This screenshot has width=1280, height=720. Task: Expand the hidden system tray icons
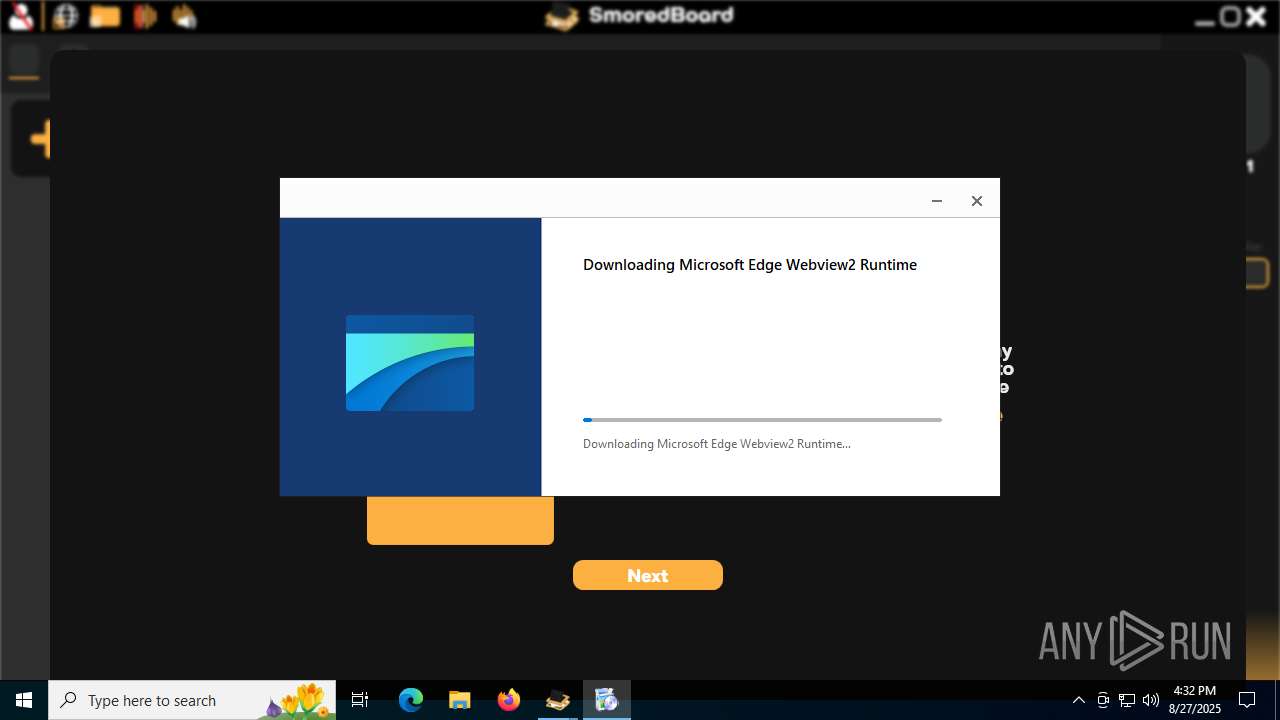click(x=1078, y=700)
